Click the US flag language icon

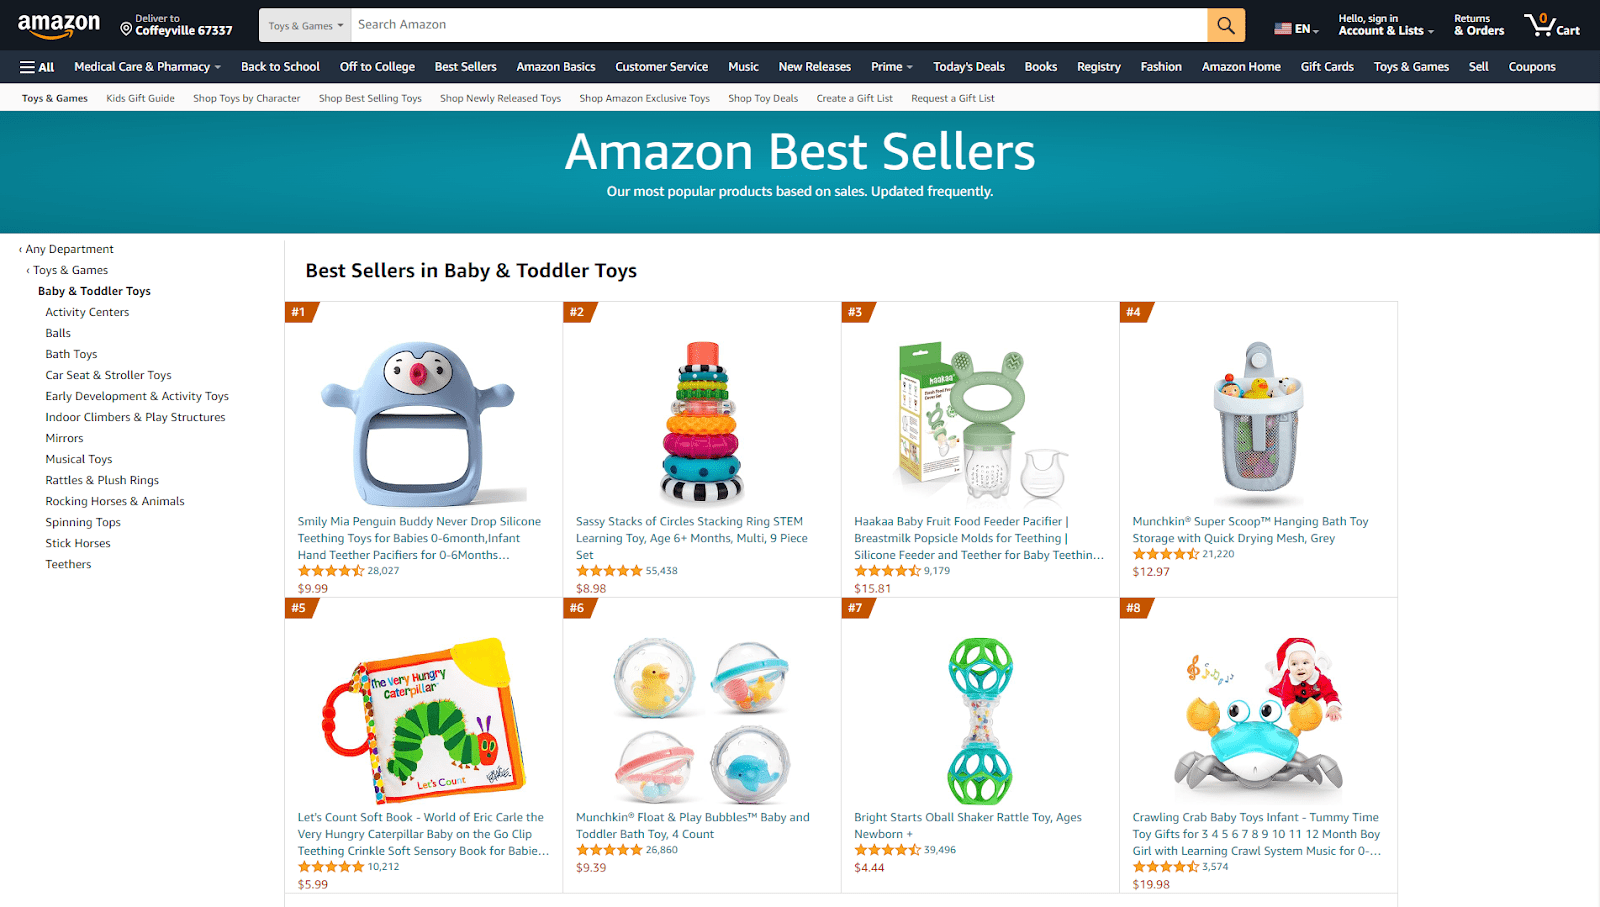[1283, 29]
